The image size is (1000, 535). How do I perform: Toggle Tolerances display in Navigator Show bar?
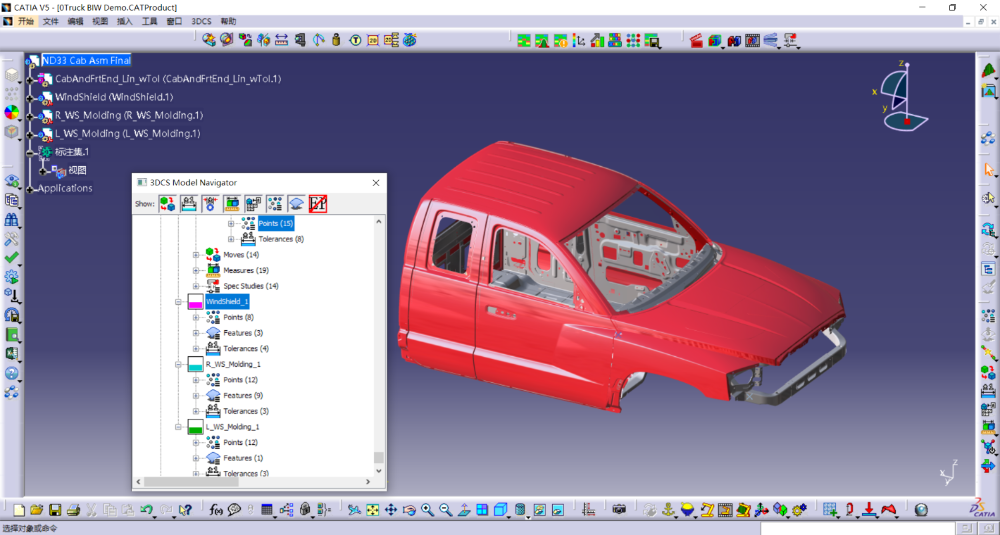(189, 204)
